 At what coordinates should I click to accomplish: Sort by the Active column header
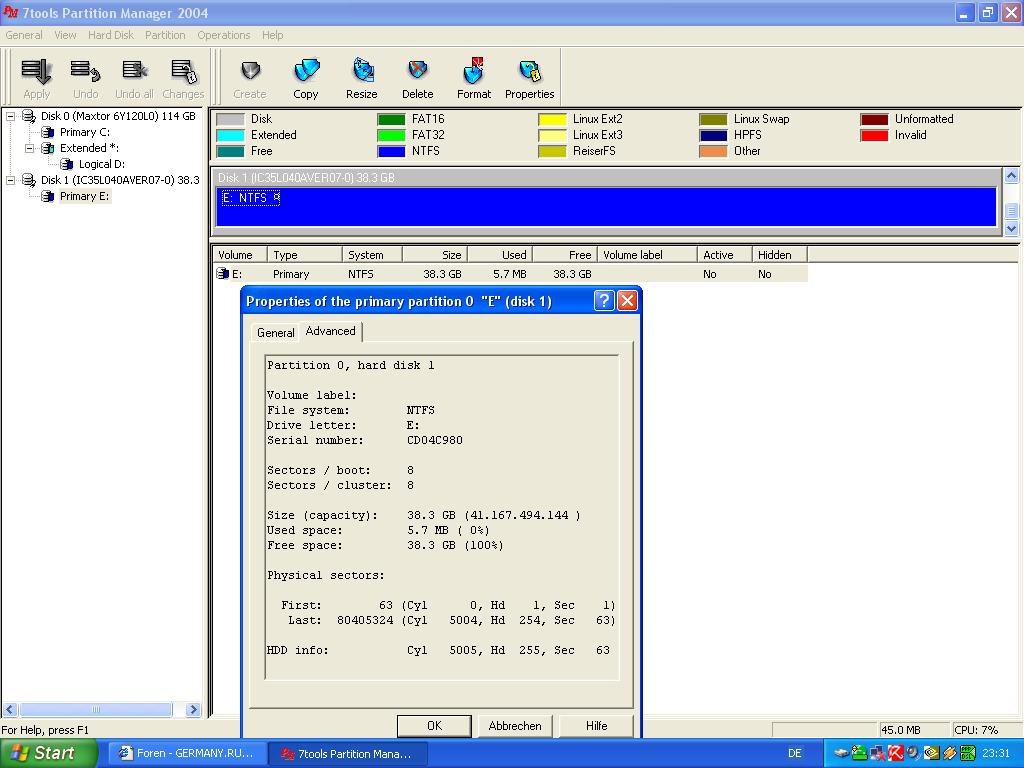pyautogui.click(x=724, y=255)
